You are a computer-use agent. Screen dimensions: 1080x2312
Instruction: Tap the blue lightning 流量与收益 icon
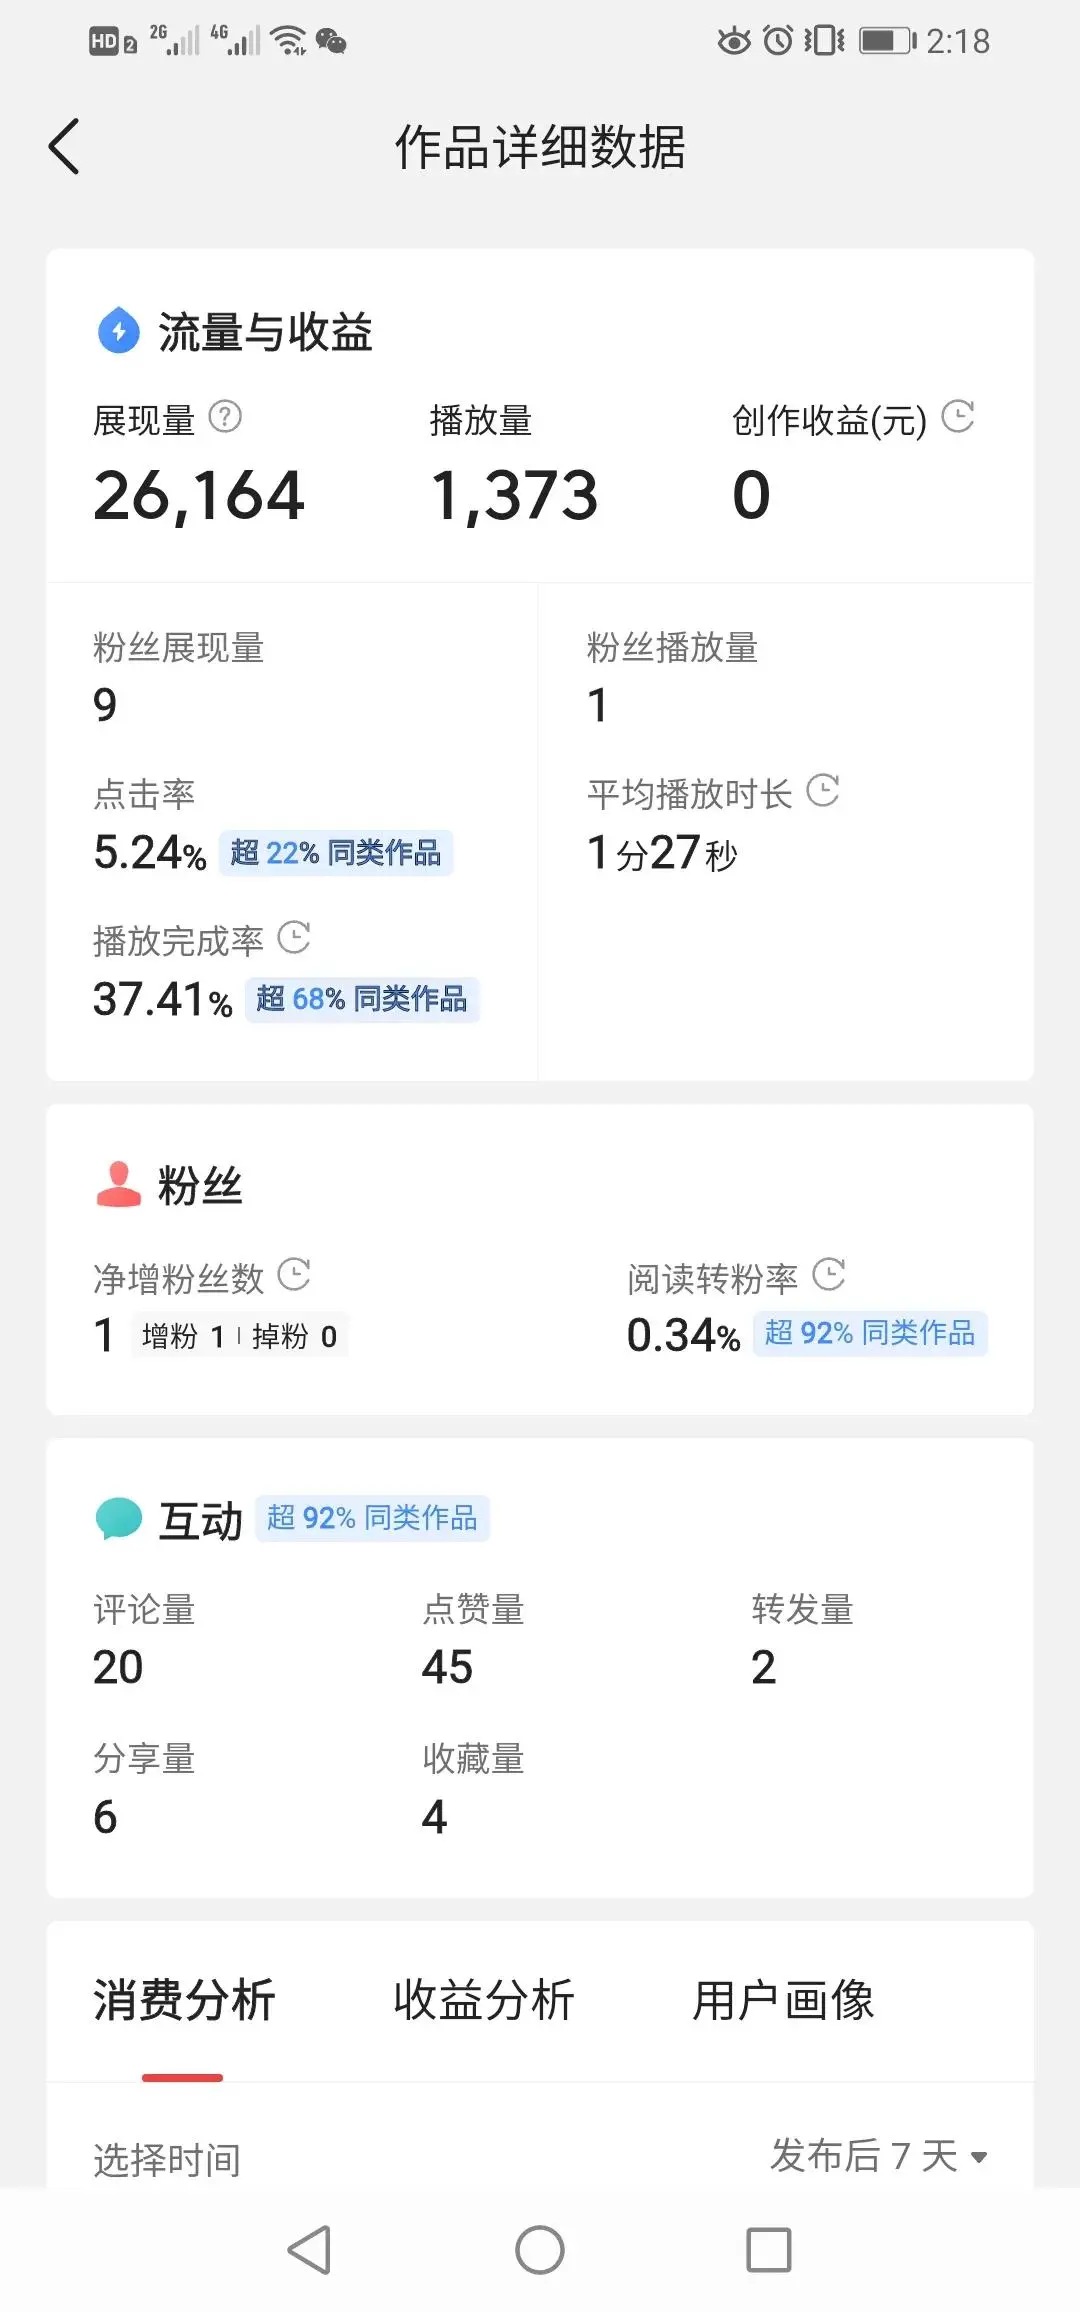[119, 331]
